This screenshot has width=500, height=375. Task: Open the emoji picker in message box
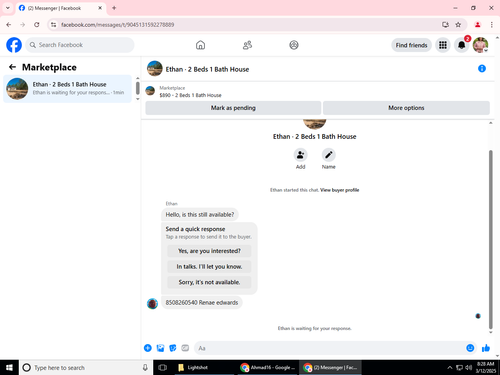(470, 348)
